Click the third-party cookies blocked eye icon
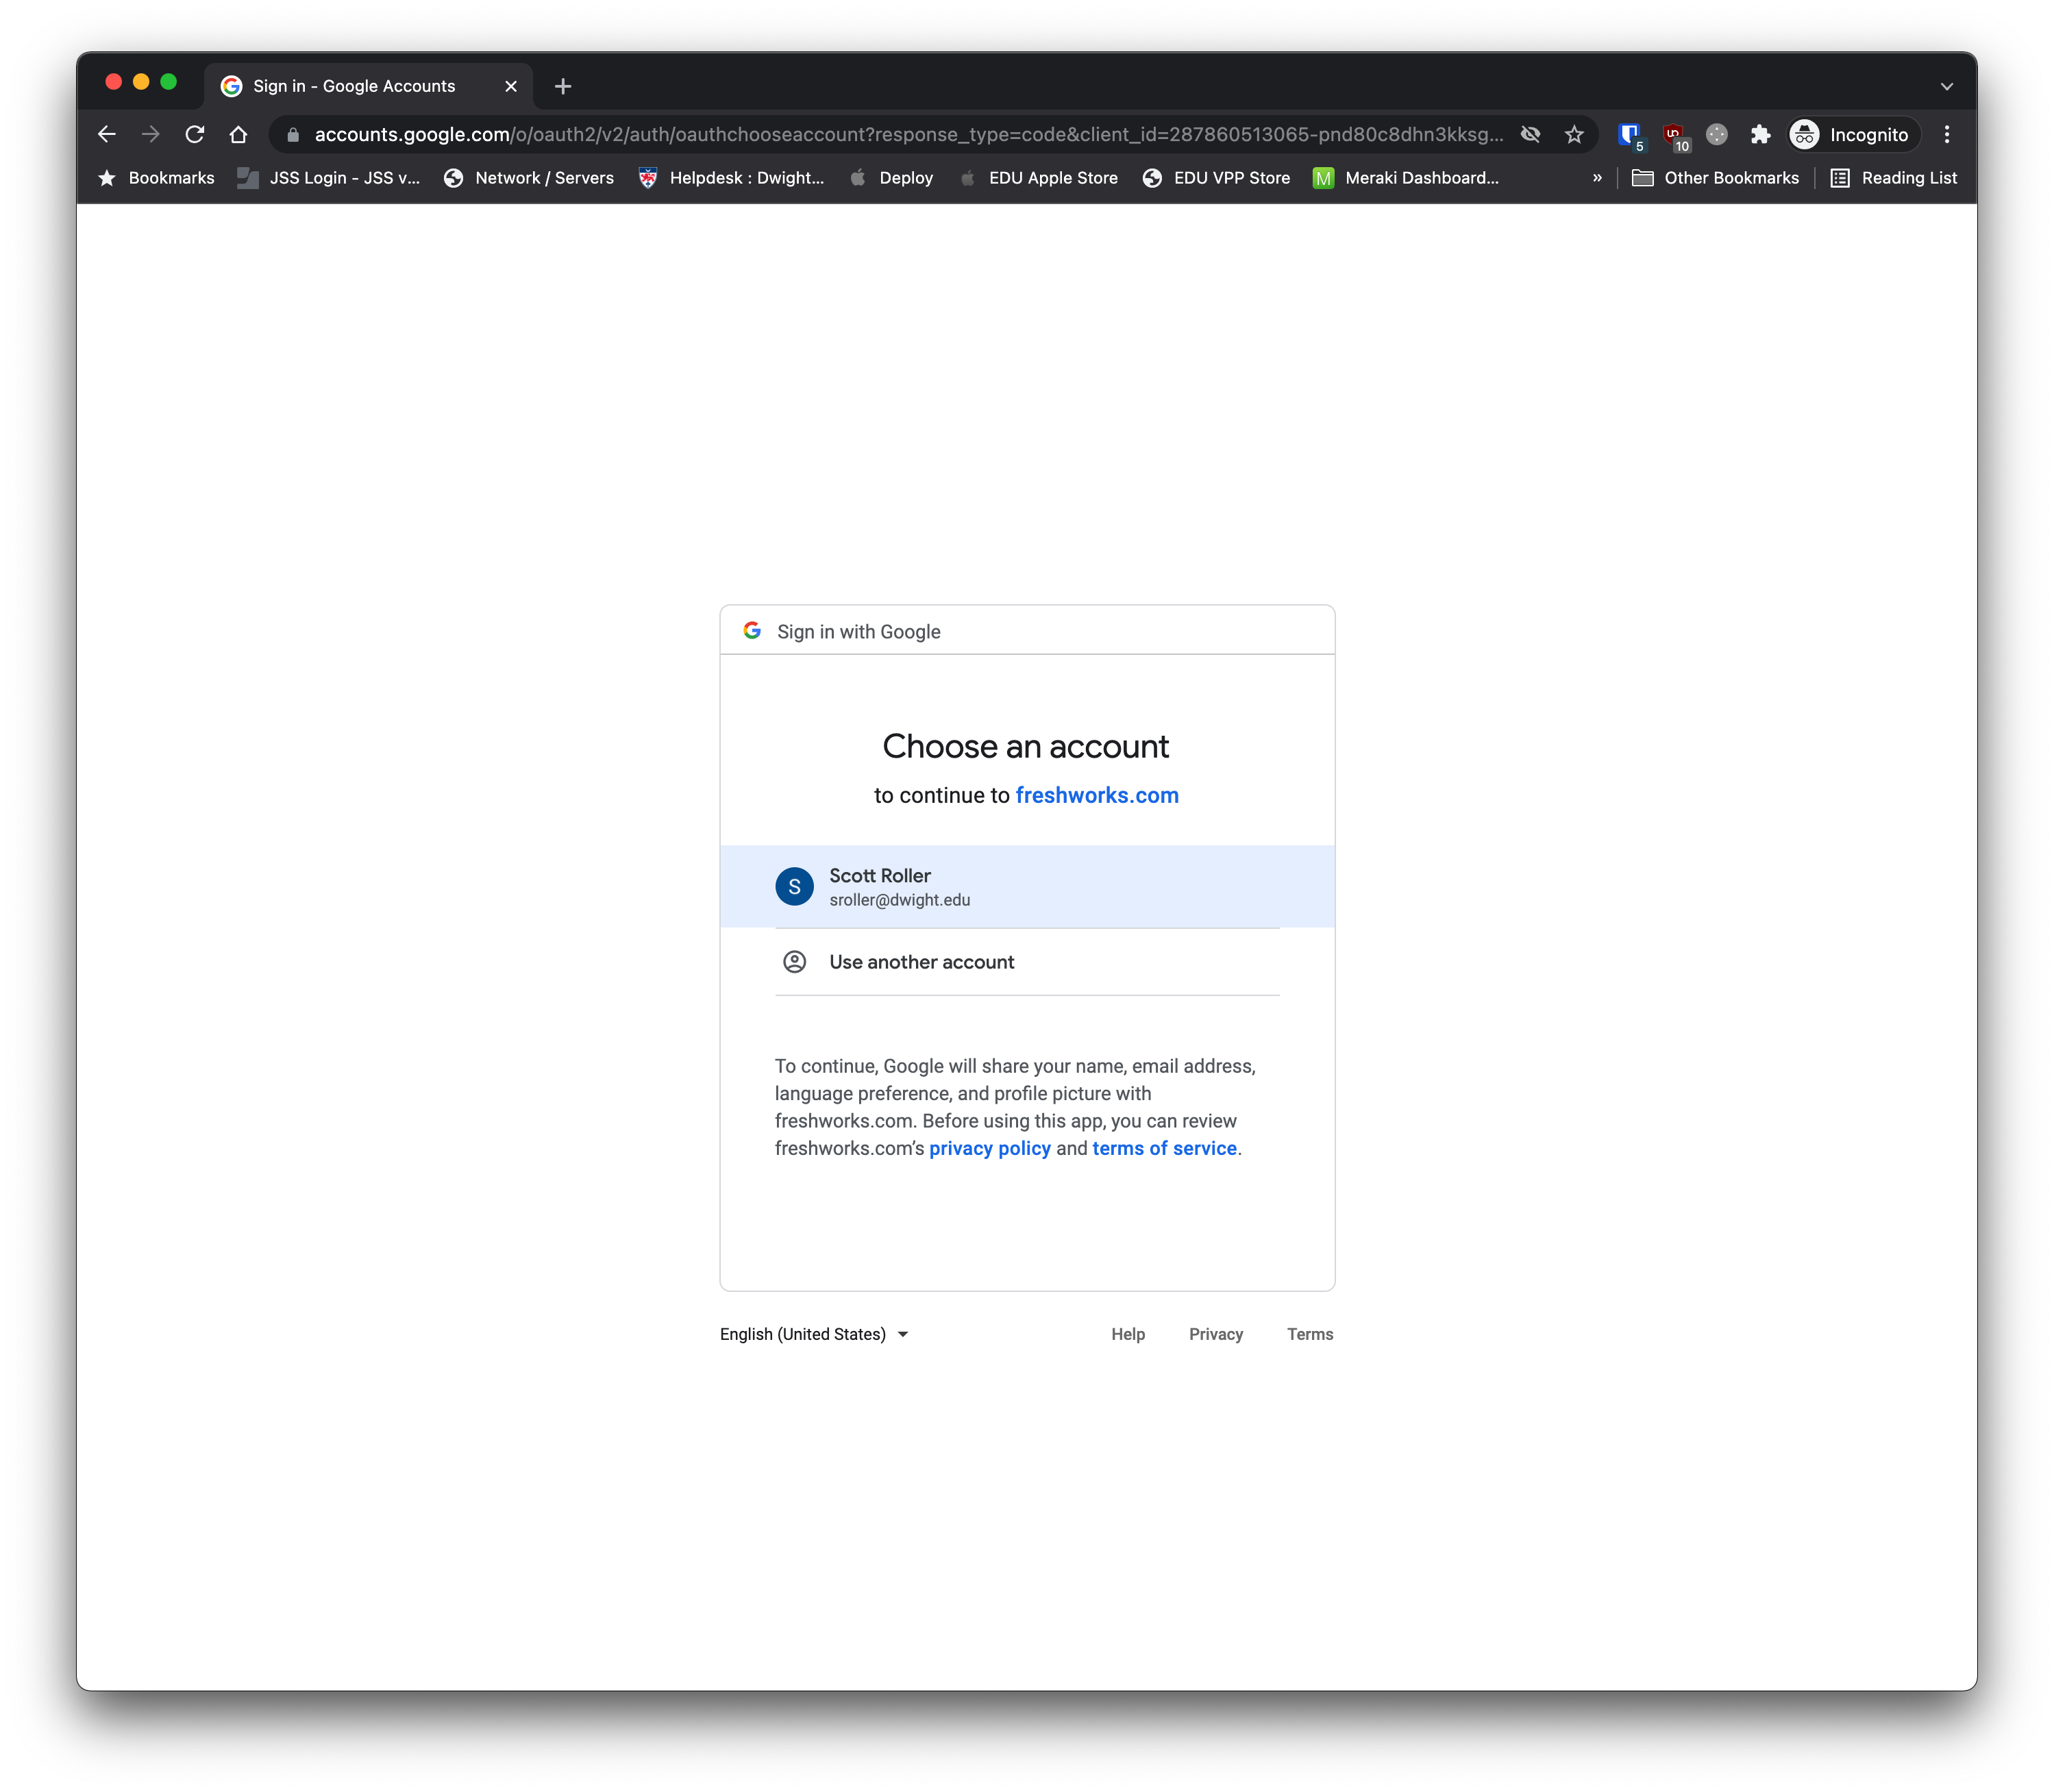2054x1792 pixels. click(x=1530, y=134)
